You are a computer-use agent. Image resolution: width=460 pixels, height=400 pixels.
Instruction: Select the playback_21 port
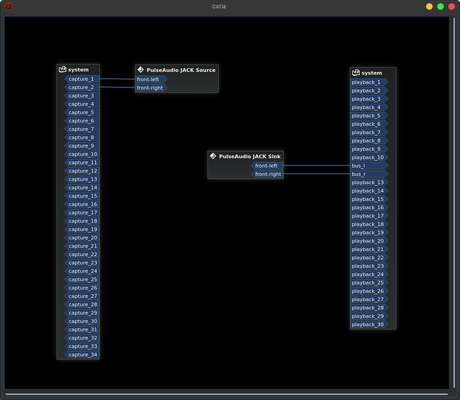point(369,249)
